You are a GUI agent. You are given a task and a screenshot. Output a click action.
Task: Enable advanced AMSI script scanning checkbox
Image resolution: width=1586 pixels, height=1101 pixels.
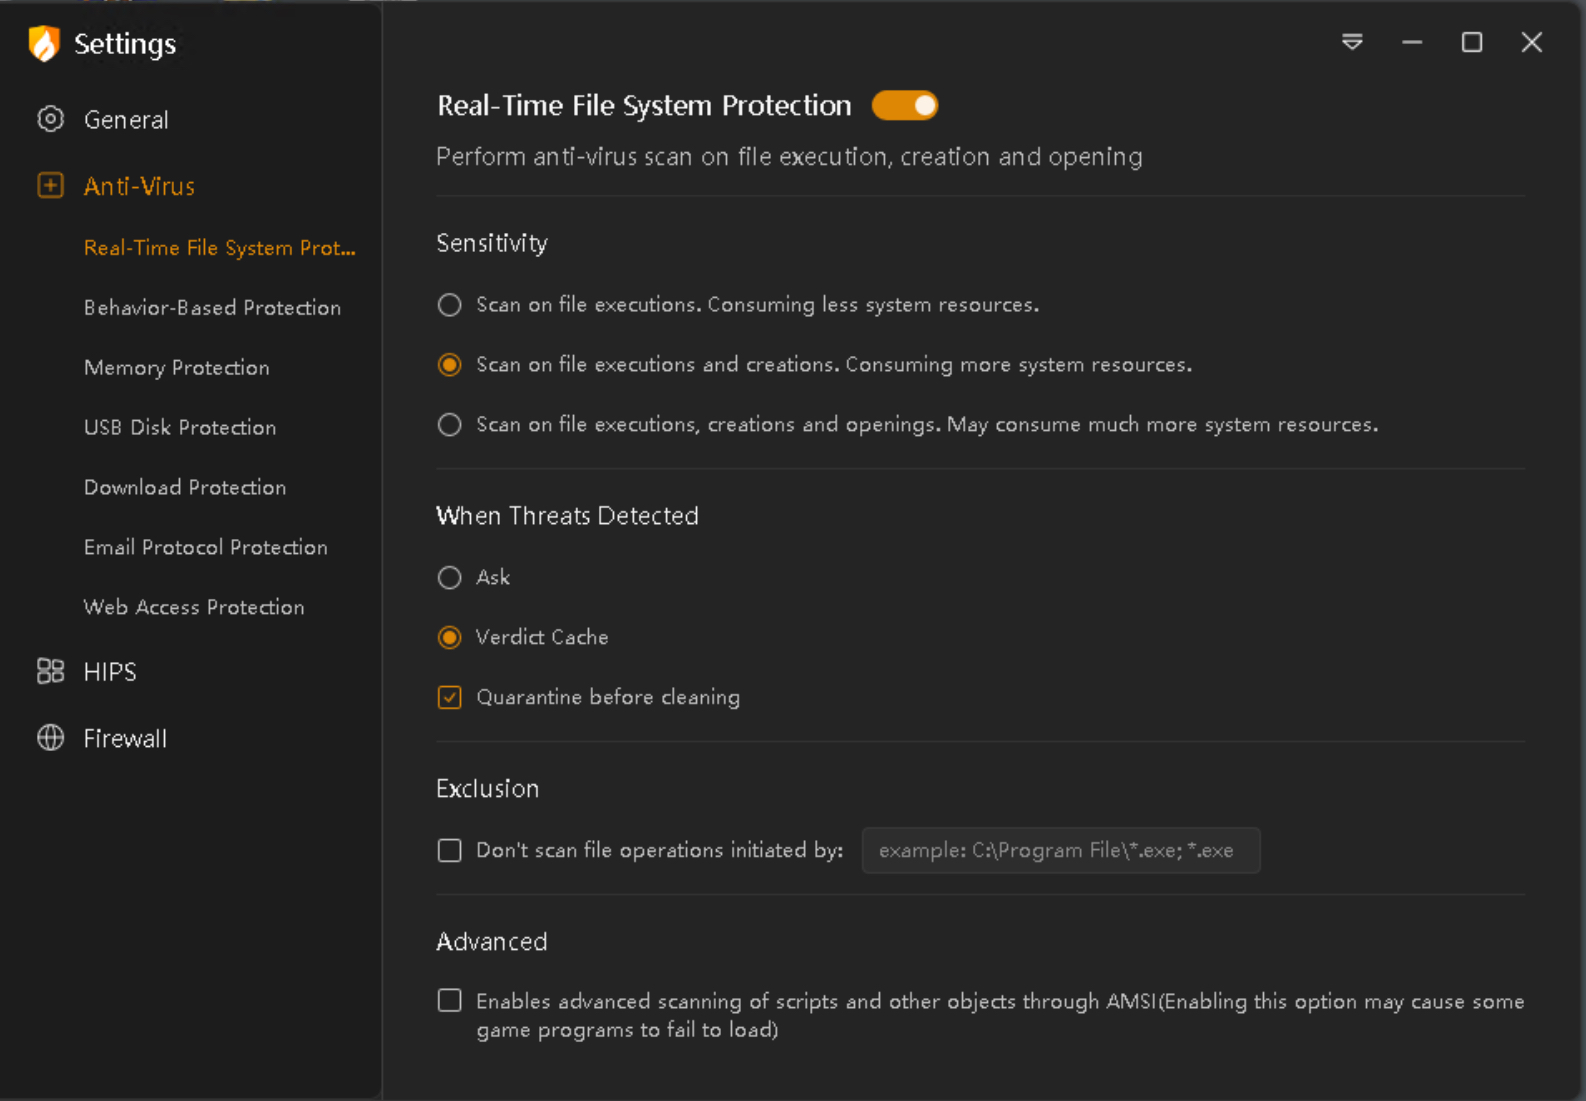click(450, 1001)
